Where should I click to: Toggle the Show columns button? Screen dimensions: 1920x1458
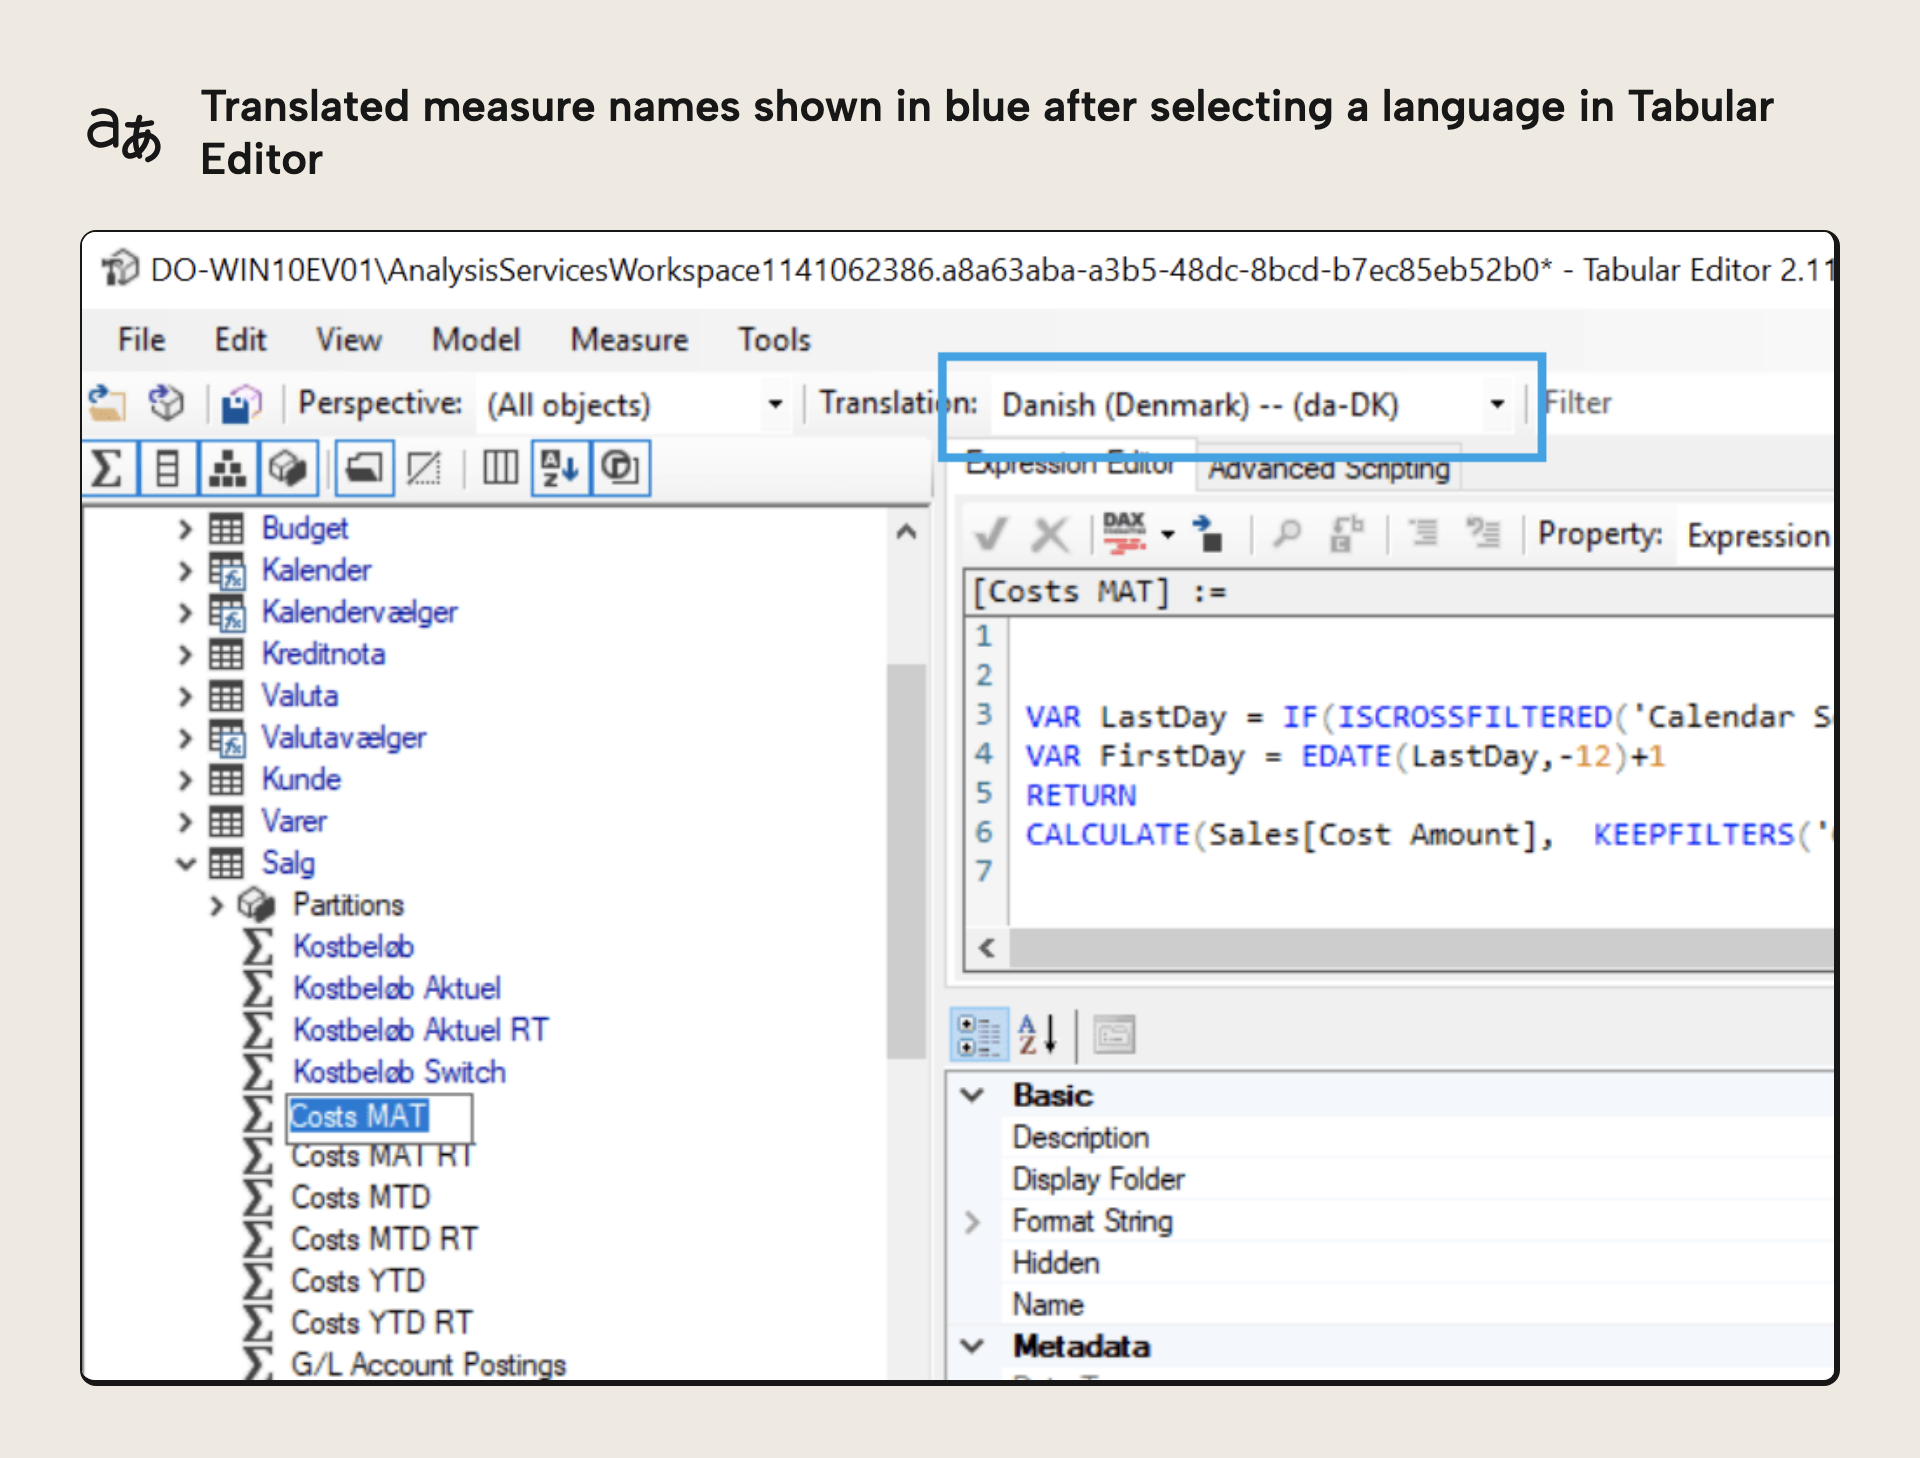coord(167,468)
